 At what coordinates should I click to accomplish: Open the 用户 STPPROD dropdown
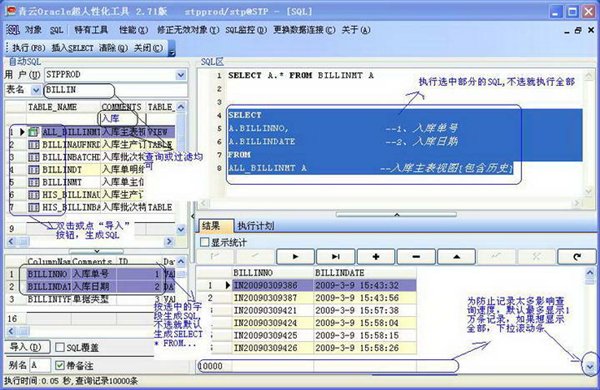click(181, 75)
